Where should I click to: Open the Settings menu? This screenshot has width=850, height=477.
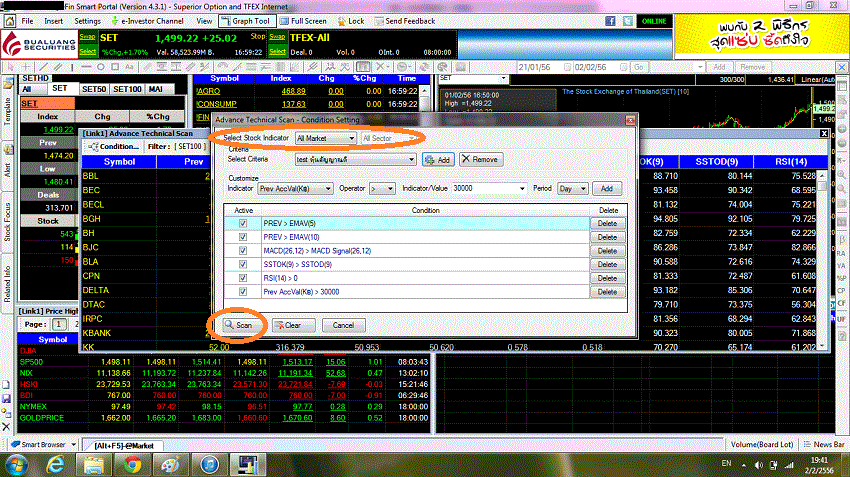tap(87, 21)
